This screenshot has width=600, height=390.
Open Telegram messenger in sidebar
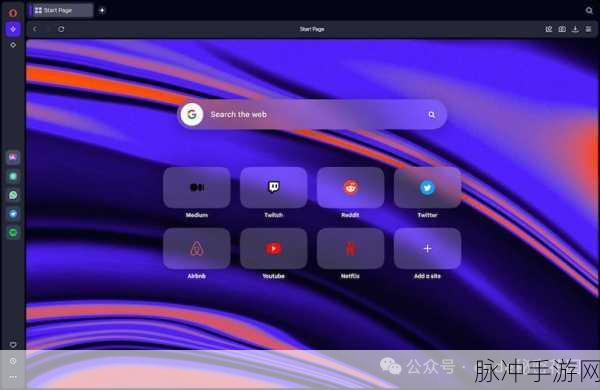click(13, 214)
